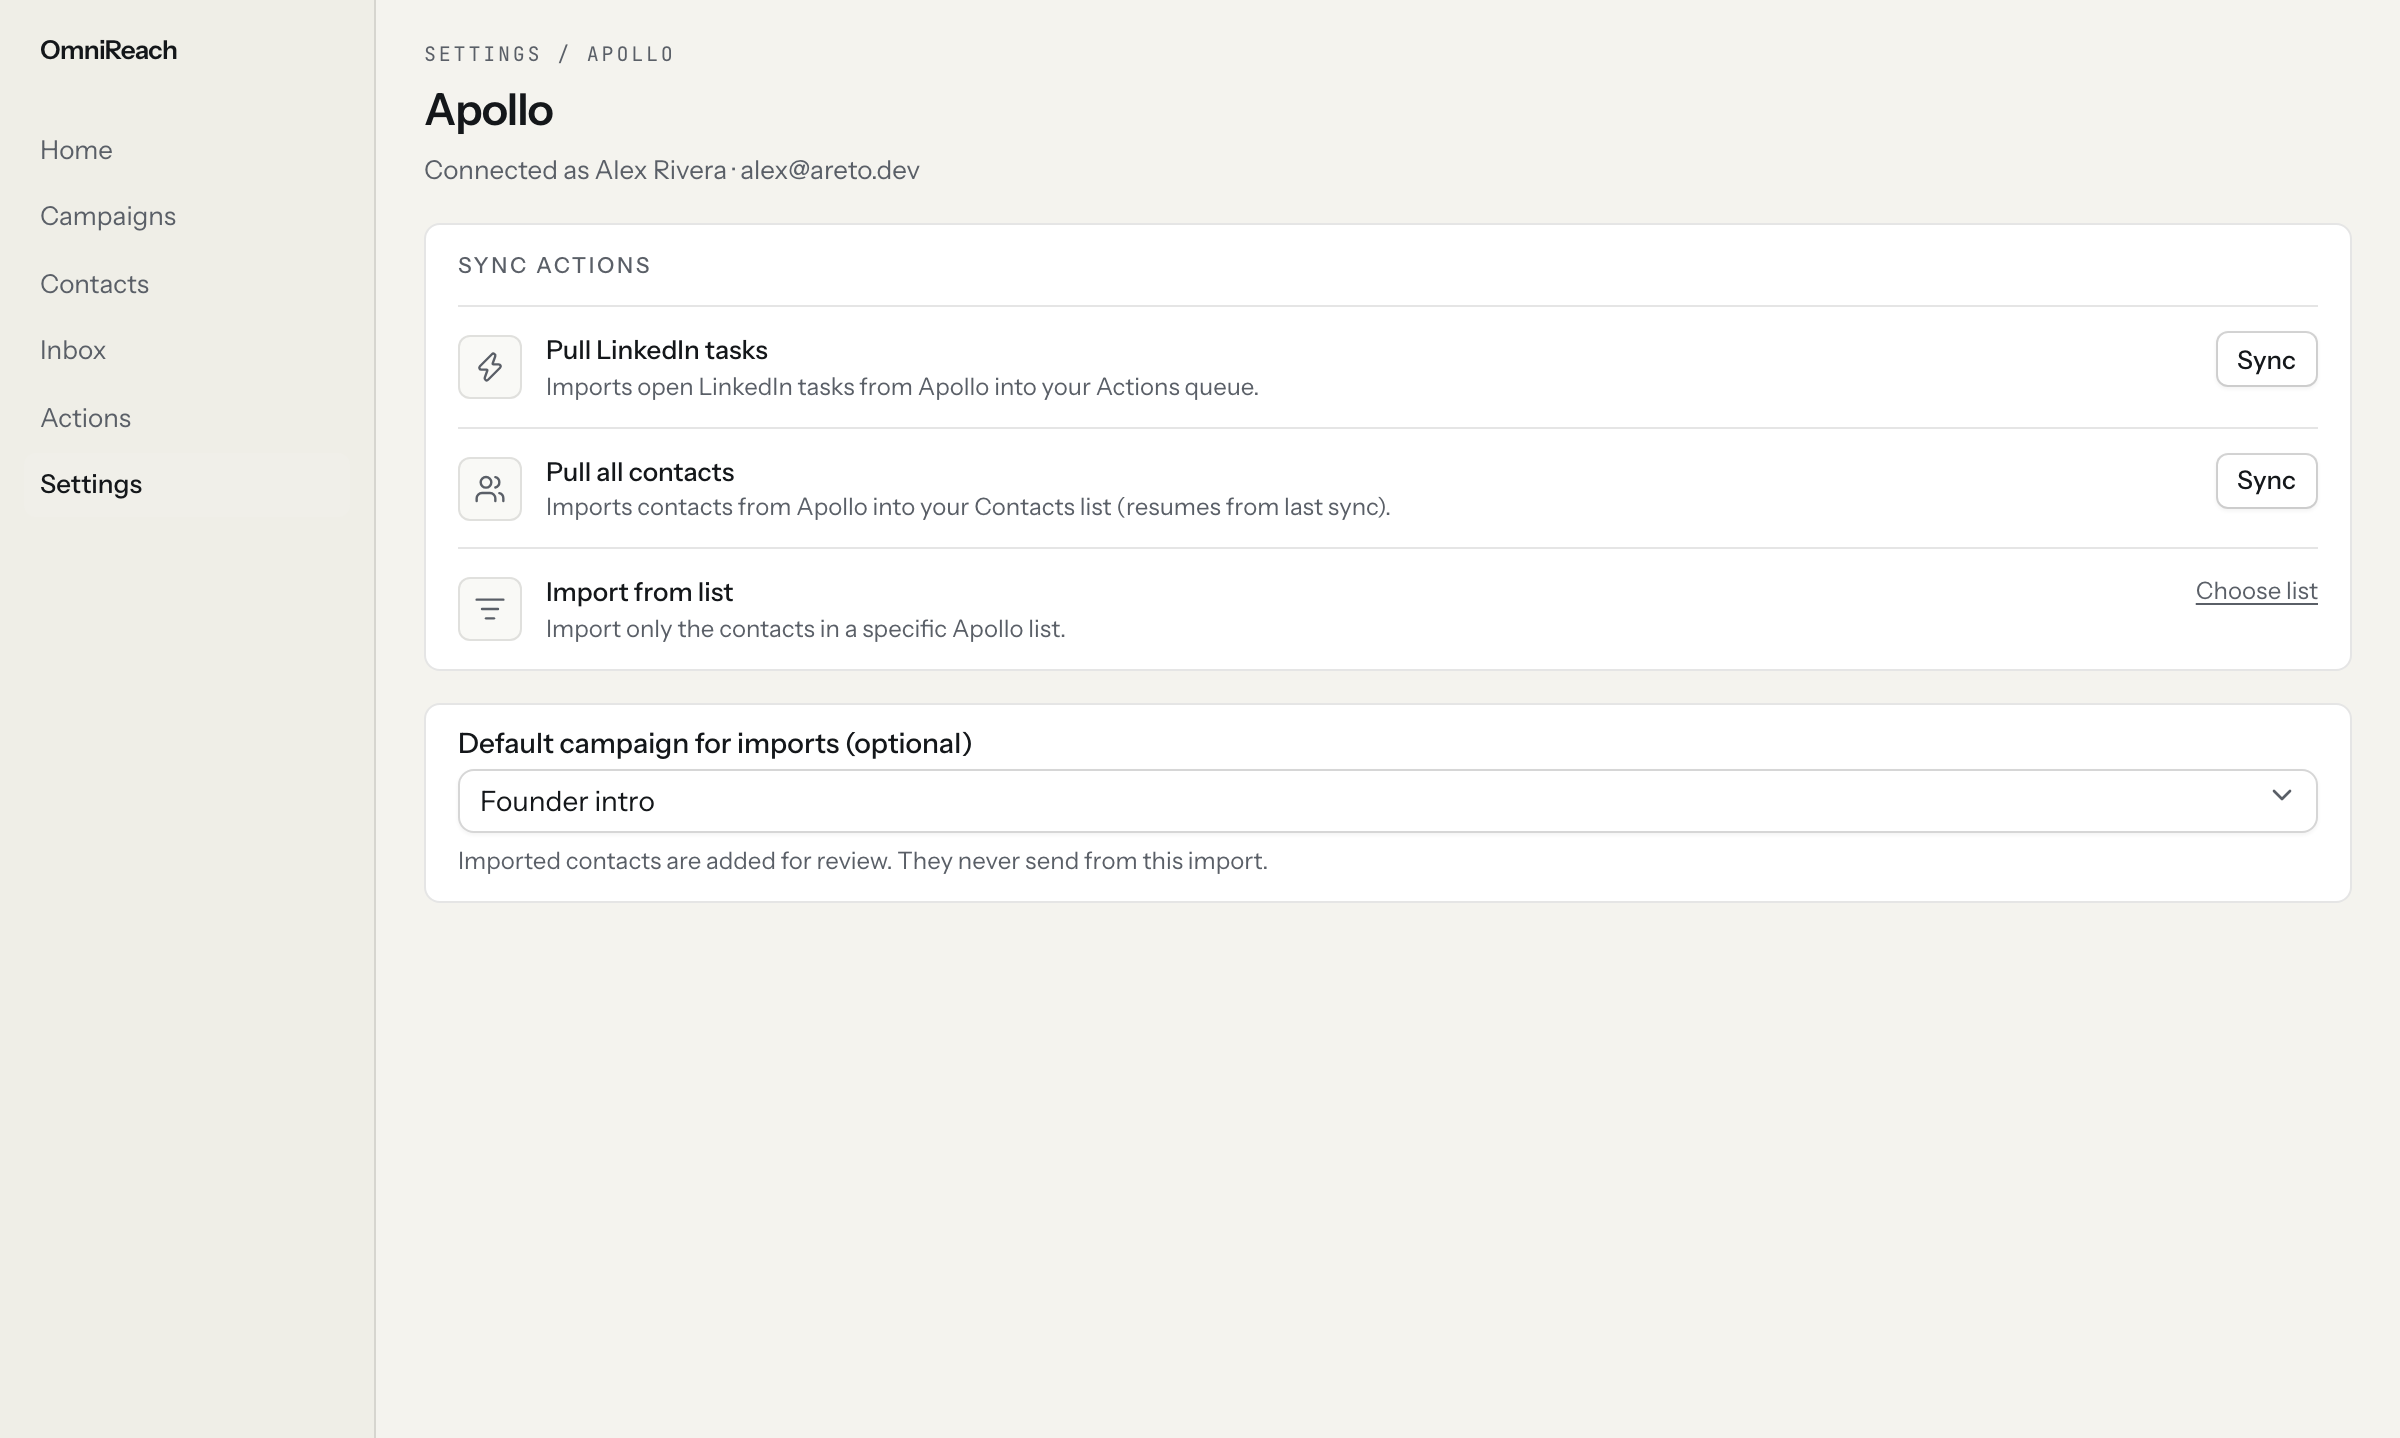2400x1438 pixels.
Task: Click the 'Pull LinkedIn tasks' title
Action: tap(656, 350)
